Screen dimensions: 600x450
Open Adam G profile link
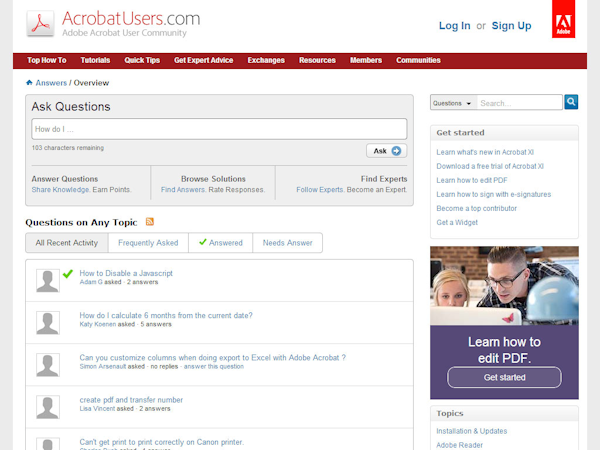[91, 282]
